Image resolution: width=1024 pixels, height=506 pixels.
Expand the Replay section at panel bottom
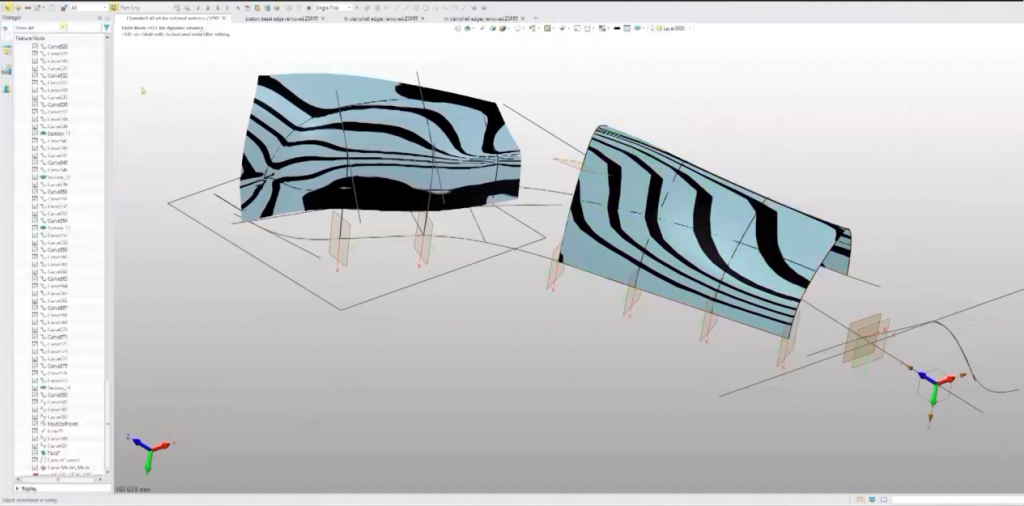point(19,488)
